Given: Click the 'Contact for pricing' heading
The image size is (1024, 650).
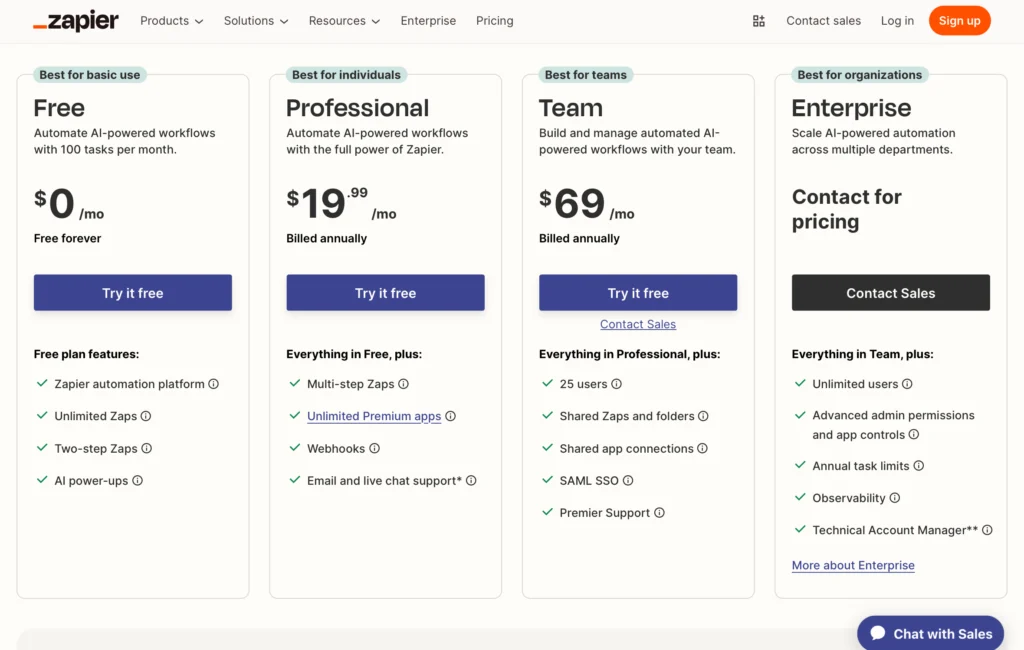Looking at the screenshot, I should point(846,209).
